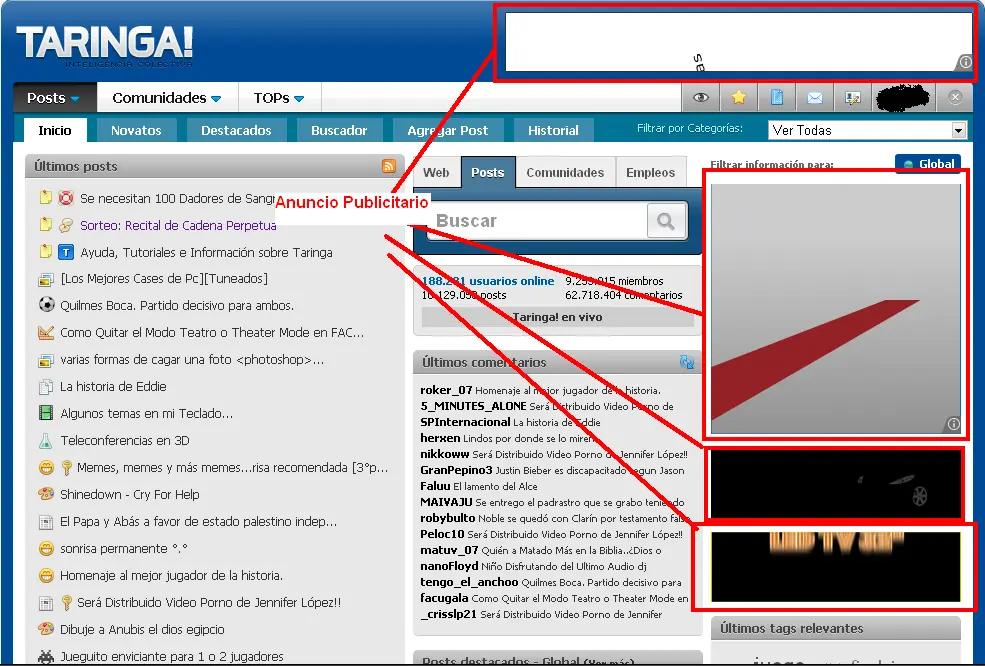
Task: Open messages envelope icon
Action: pyautogui.click(x=815, y=97)
